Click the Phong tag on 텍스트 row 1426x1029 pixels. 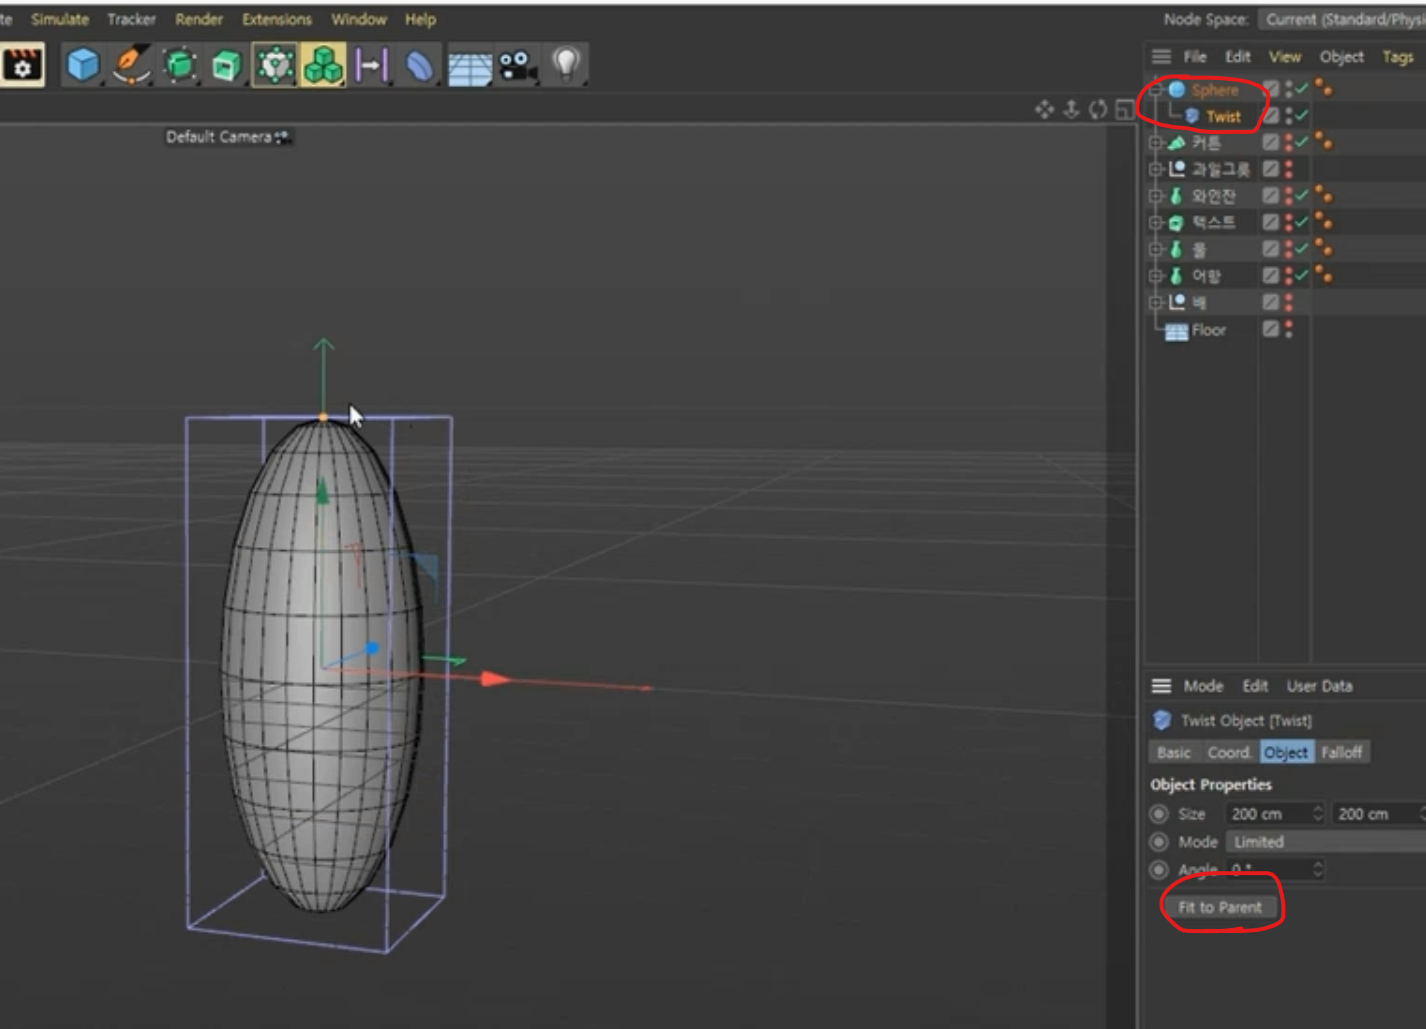1323,222
